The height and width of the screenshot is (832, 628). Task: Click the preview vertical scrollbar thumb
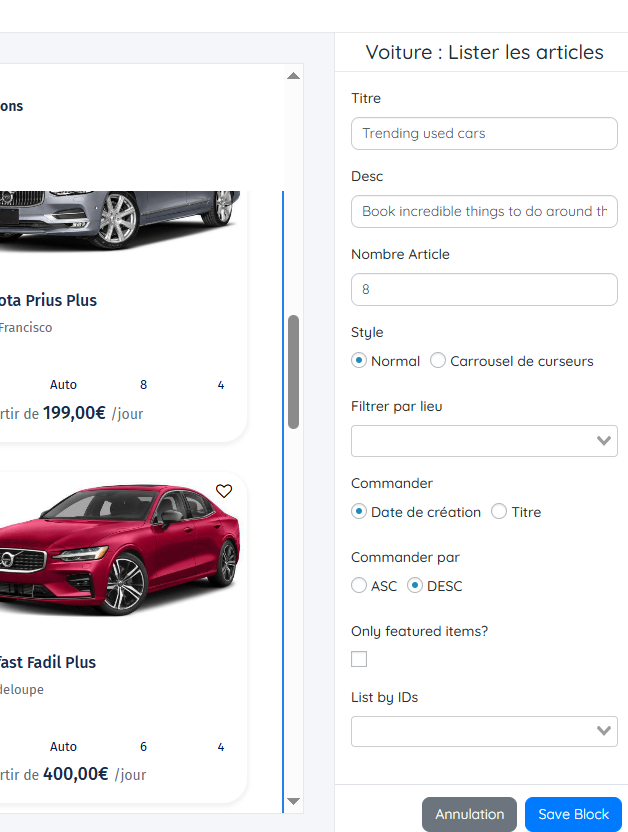(x=293, y=372)
